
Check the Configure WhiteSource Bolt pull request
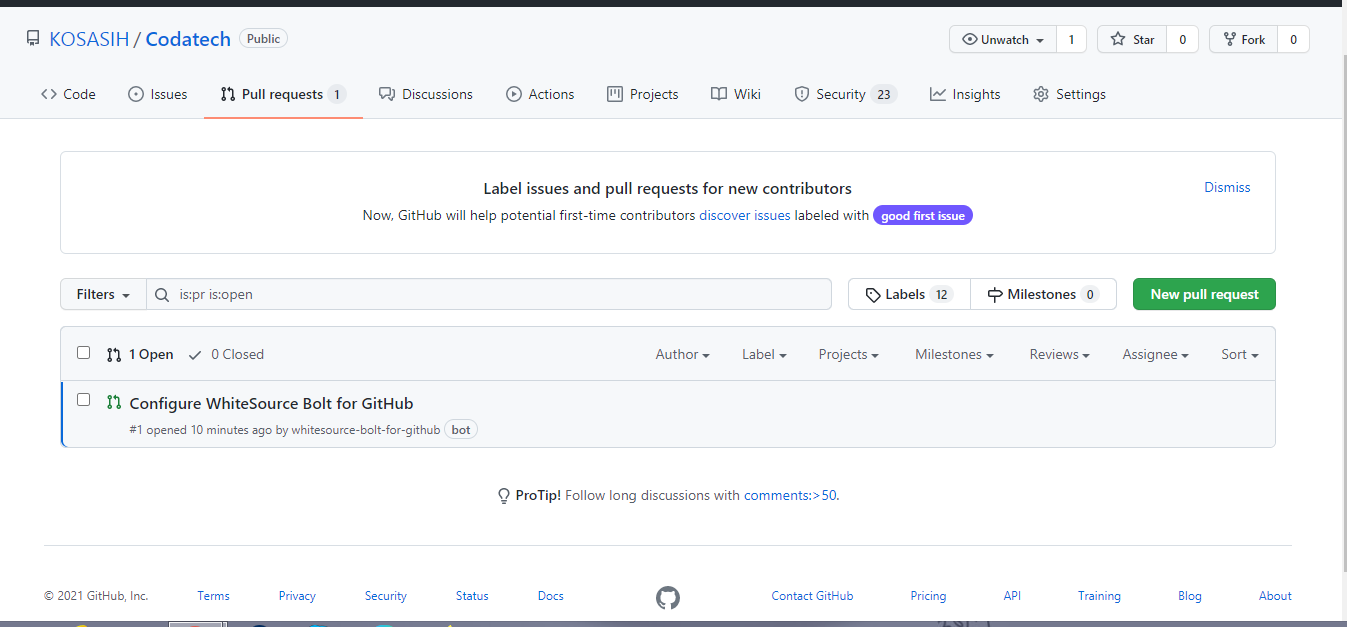point(84,400)
